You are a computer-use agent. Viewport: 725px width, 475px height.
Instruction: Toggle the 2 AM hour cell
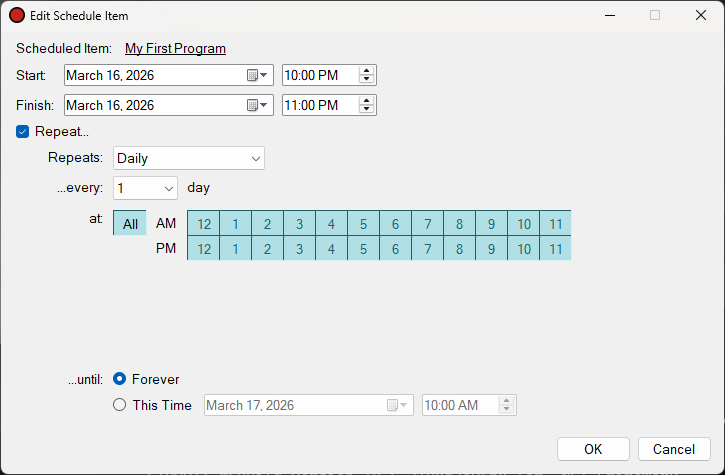[267, 223]
